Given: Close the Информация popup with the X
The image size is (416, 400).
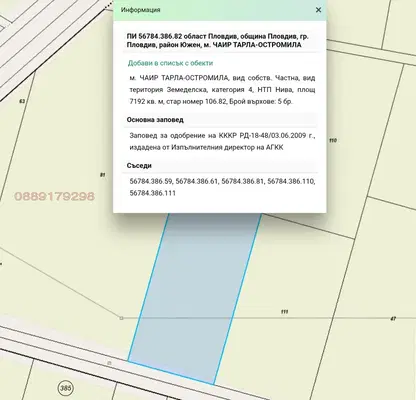Looking at the screenshot, I should pyautogui.click(x=318, y=10).
